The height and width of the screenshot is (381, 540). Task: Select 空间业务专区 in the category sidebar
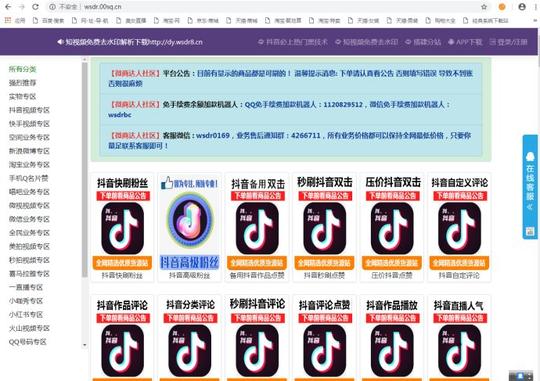[29, 137]
